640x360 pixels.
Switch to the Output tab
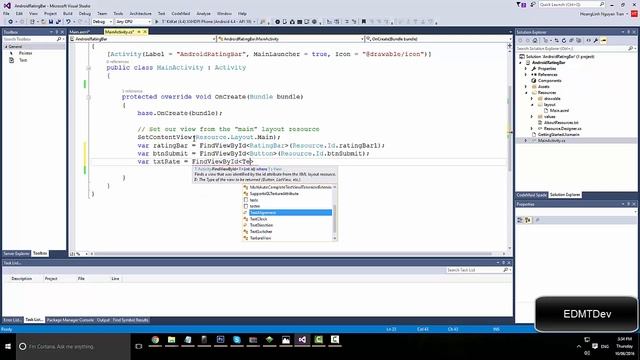point(103,320)
